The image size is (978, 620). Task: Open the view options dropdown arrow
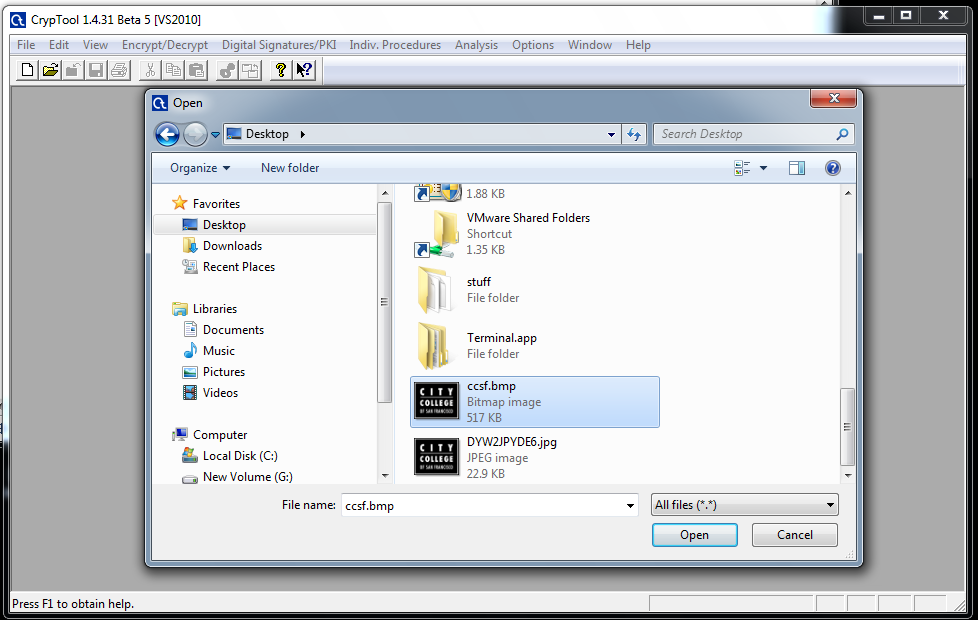pyautogui.click(x=763, y=168)
